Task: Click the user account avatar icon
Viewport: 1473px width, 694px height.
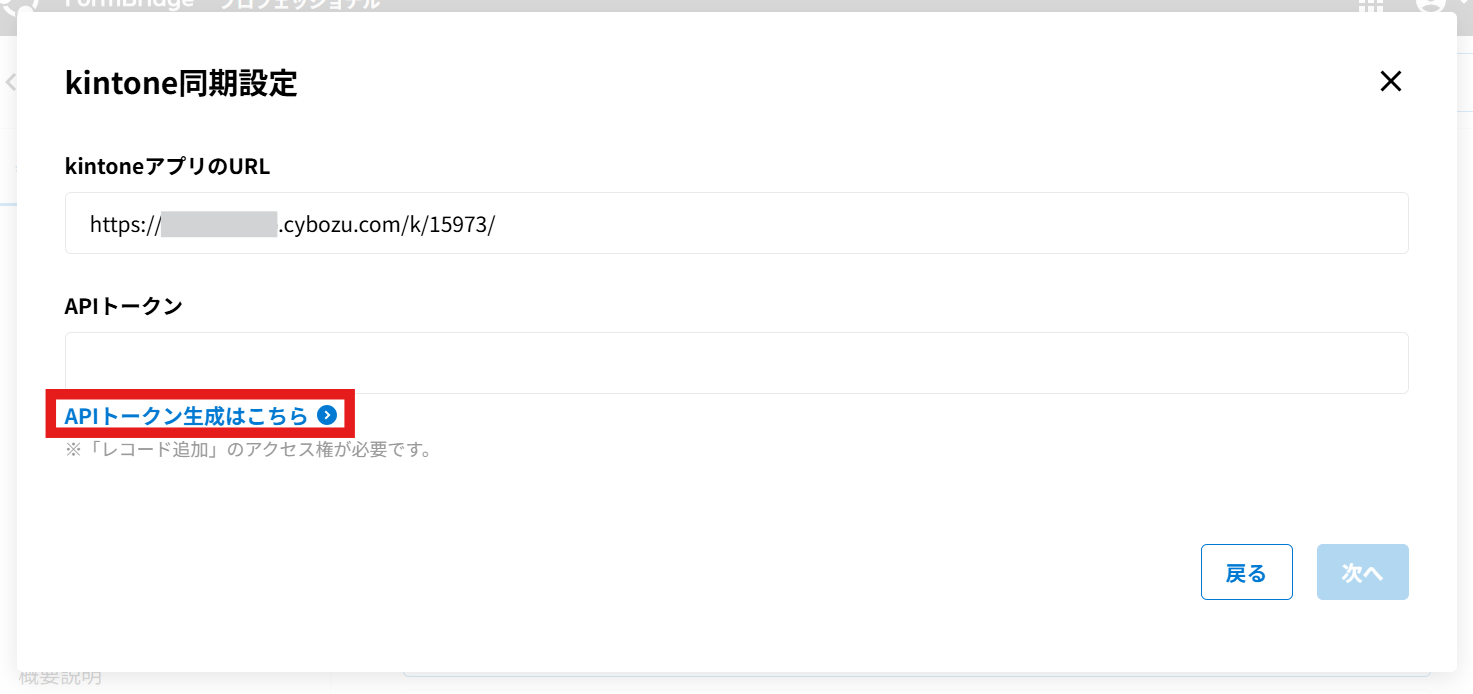Action: [1431, 5]
